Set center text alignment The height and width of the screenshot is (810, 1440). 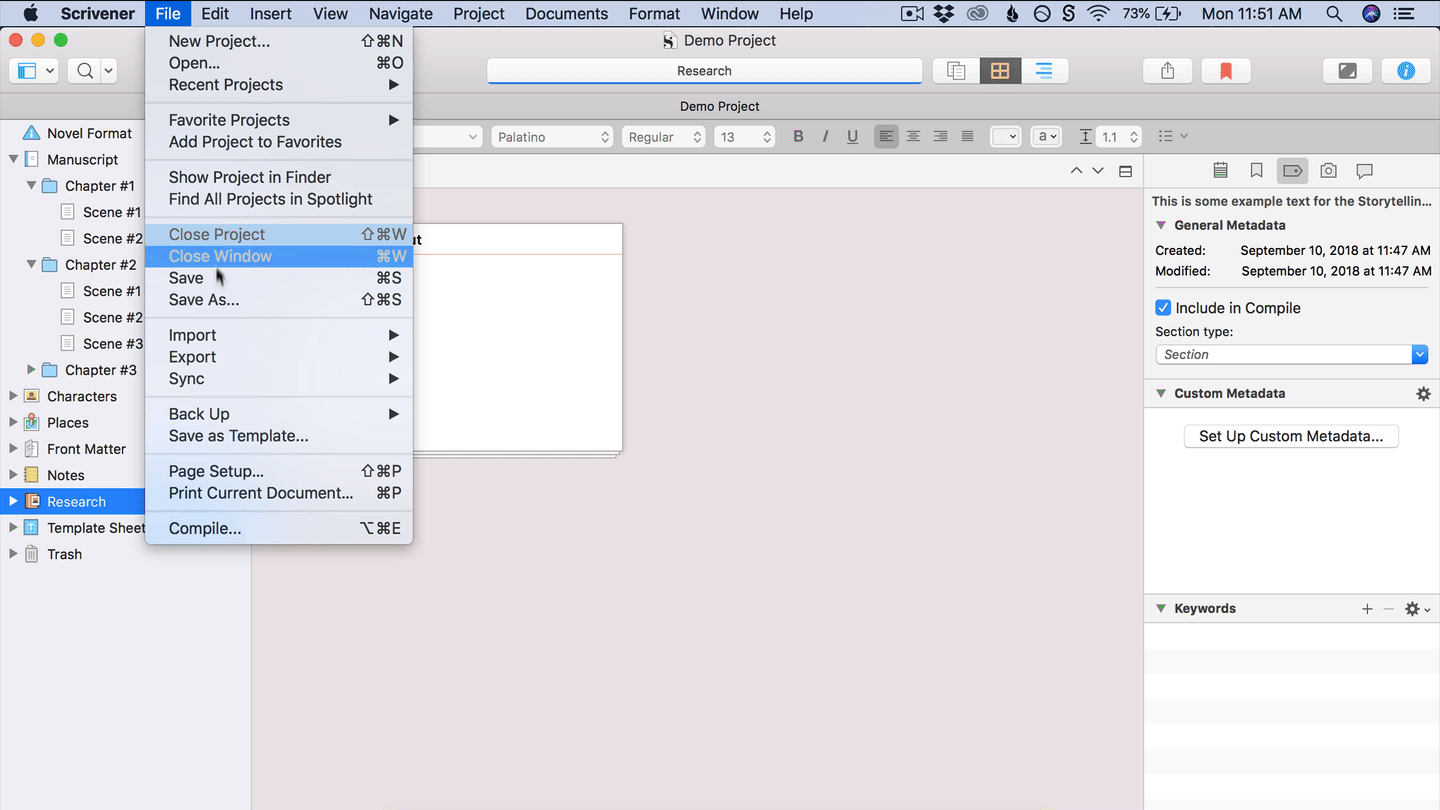(913, 137)
